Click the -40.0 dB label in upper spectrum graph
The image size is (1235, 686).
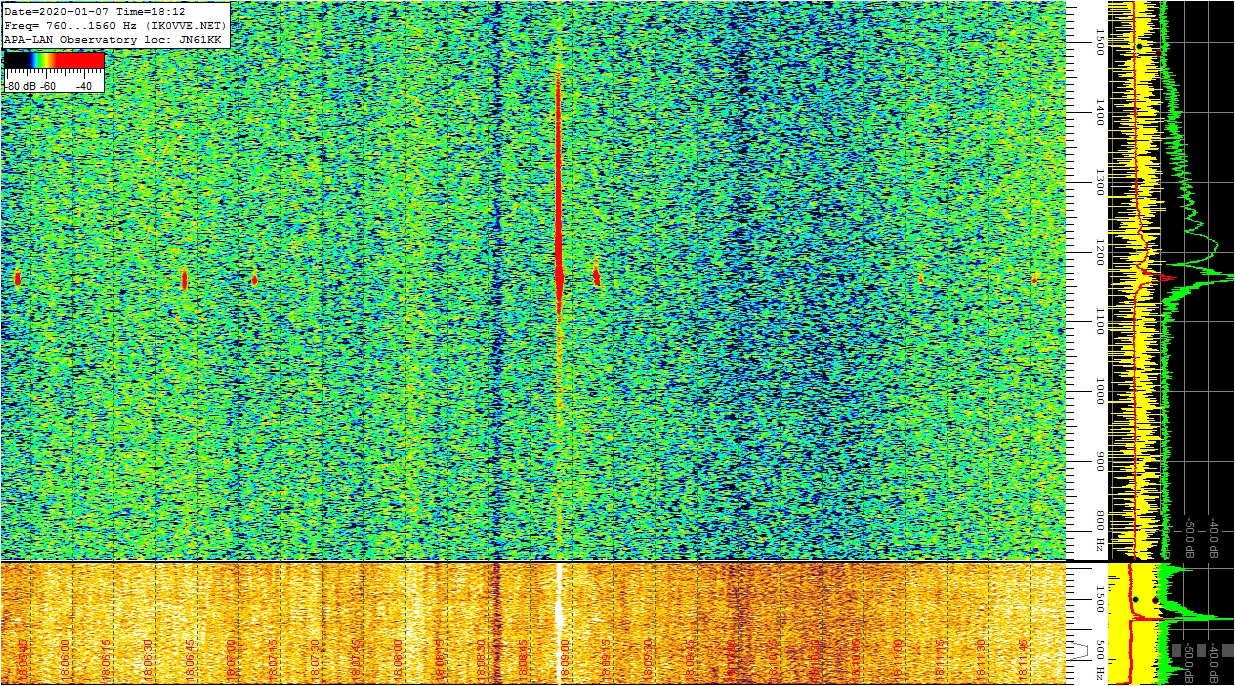click(x=1213, y=536)
